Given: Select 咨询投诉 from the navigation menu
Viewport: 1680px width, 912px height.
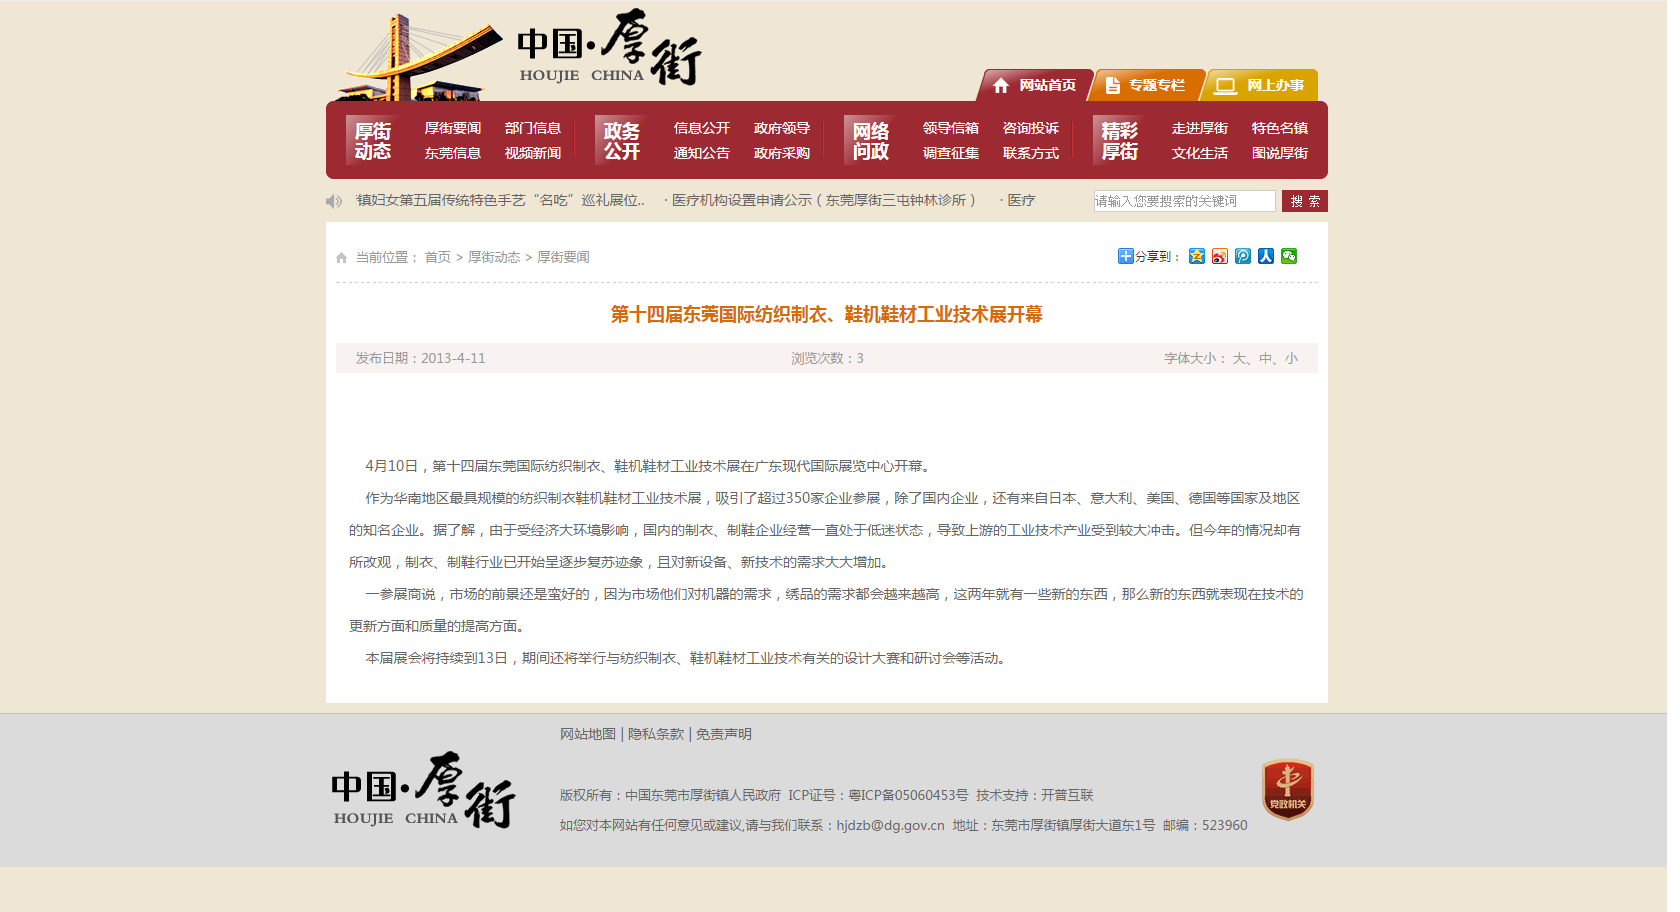Looking at the screenshot, I should coord(1030,128).
